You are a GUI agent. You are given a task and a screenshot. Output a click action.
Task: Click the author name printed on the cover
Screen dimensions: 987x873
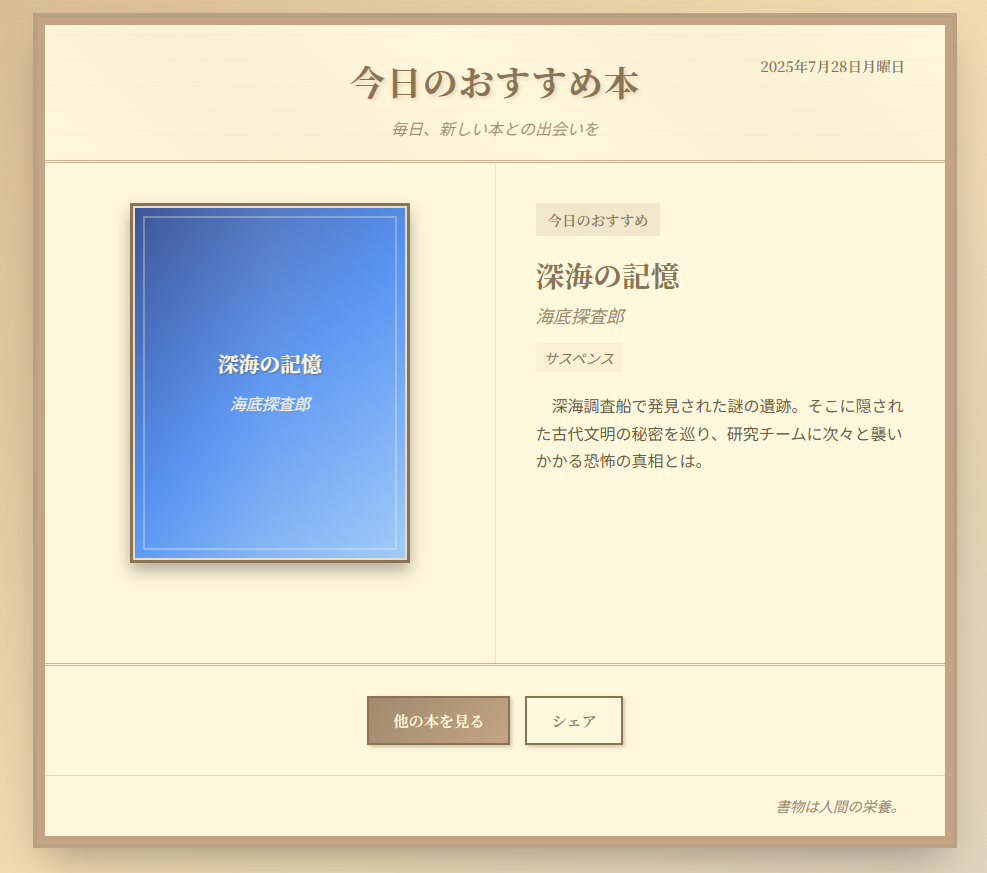click(x=270, y=405)
